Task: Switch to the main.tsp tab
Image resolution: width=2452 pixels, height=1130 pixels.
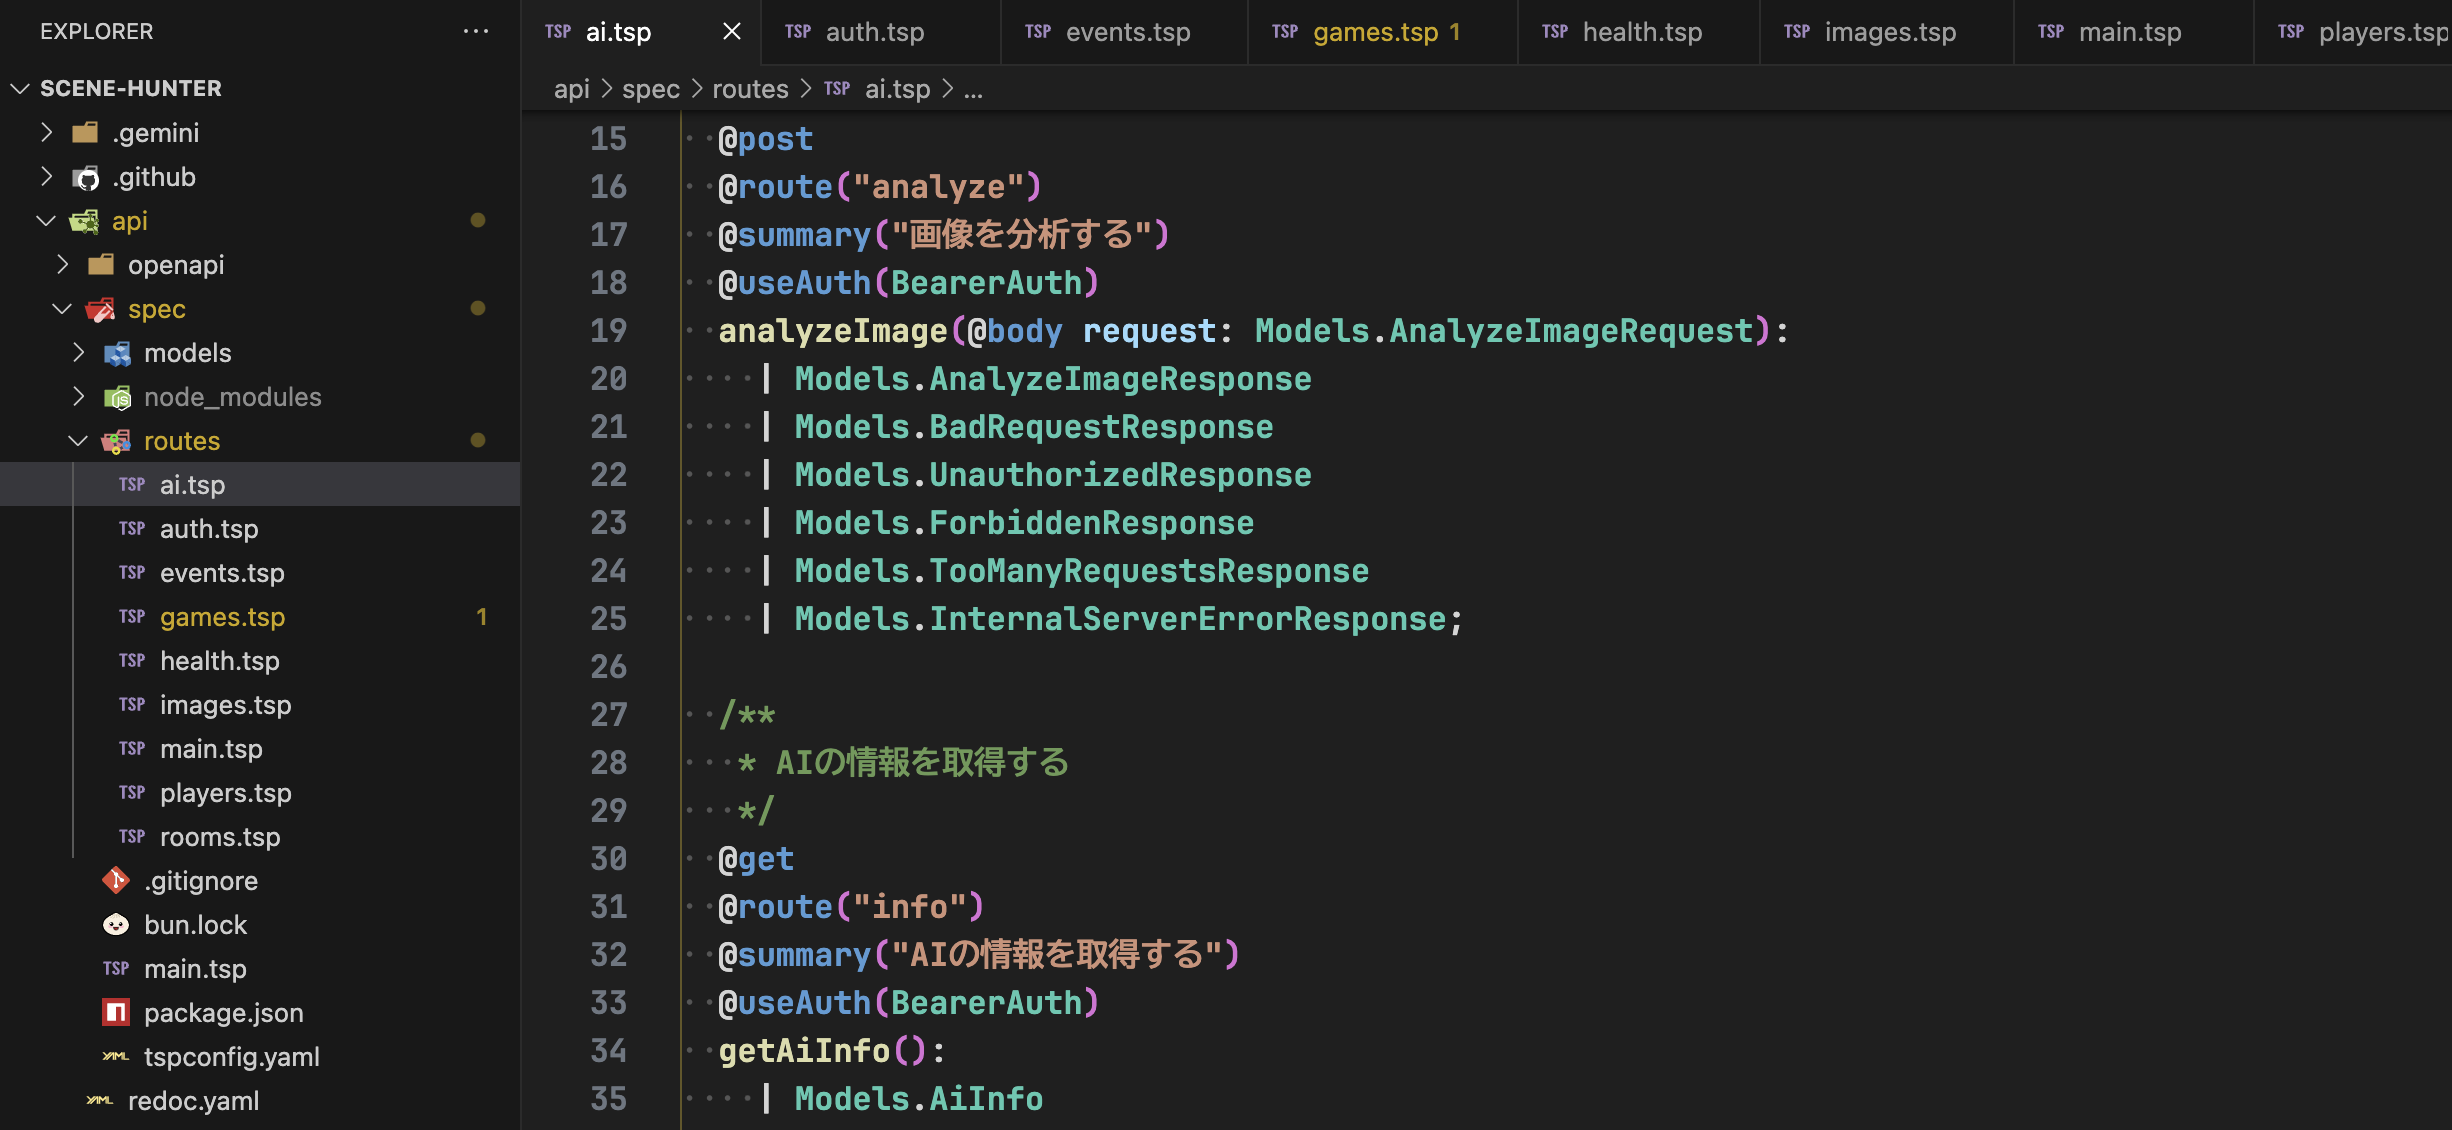Action: (2133, 32)
